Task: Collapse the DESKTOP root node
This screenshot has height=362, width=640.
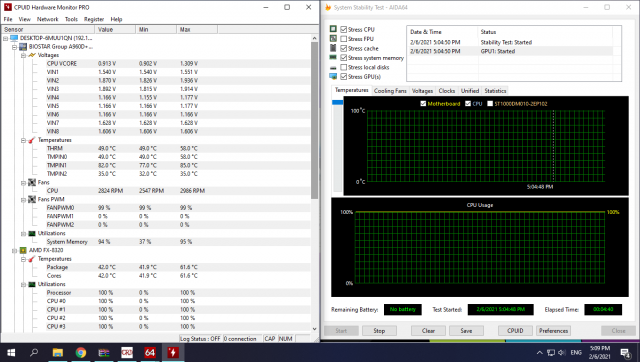Action: tap(5, 38)
